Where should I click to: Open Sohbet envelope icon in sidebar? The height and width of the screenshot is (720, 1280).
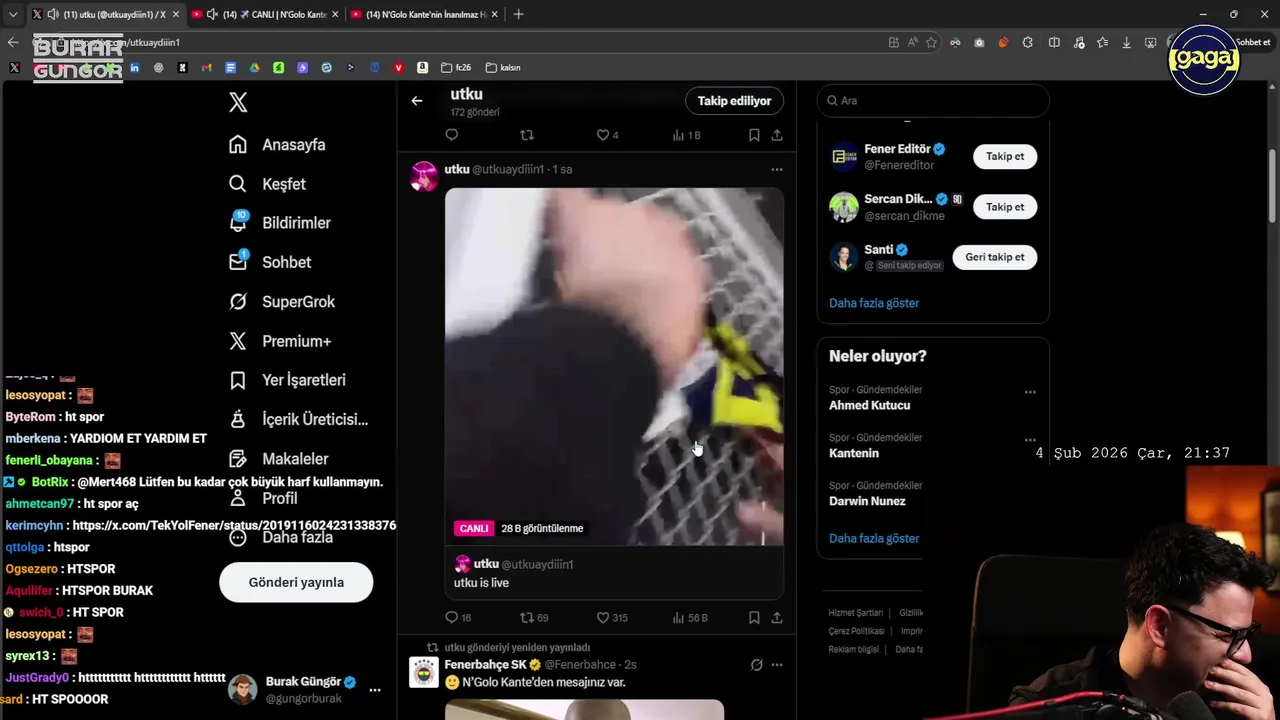click(x=238, y=261)
